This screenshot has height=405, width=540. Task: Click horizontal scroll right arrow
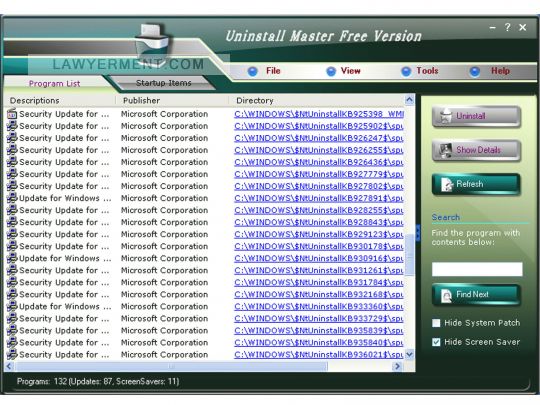[397, 366]
